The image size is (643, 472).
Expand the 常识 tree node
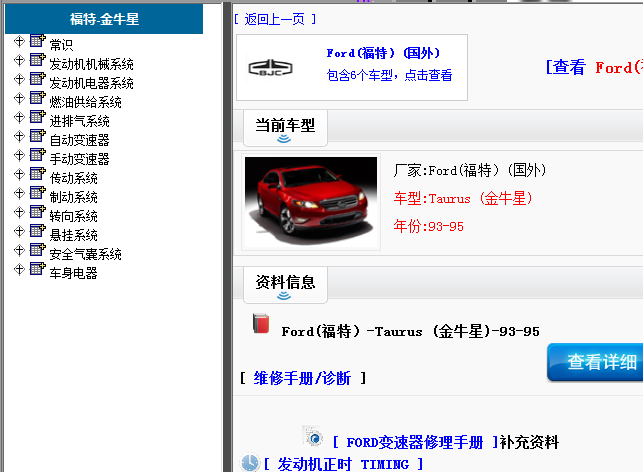tap(19, 41)
